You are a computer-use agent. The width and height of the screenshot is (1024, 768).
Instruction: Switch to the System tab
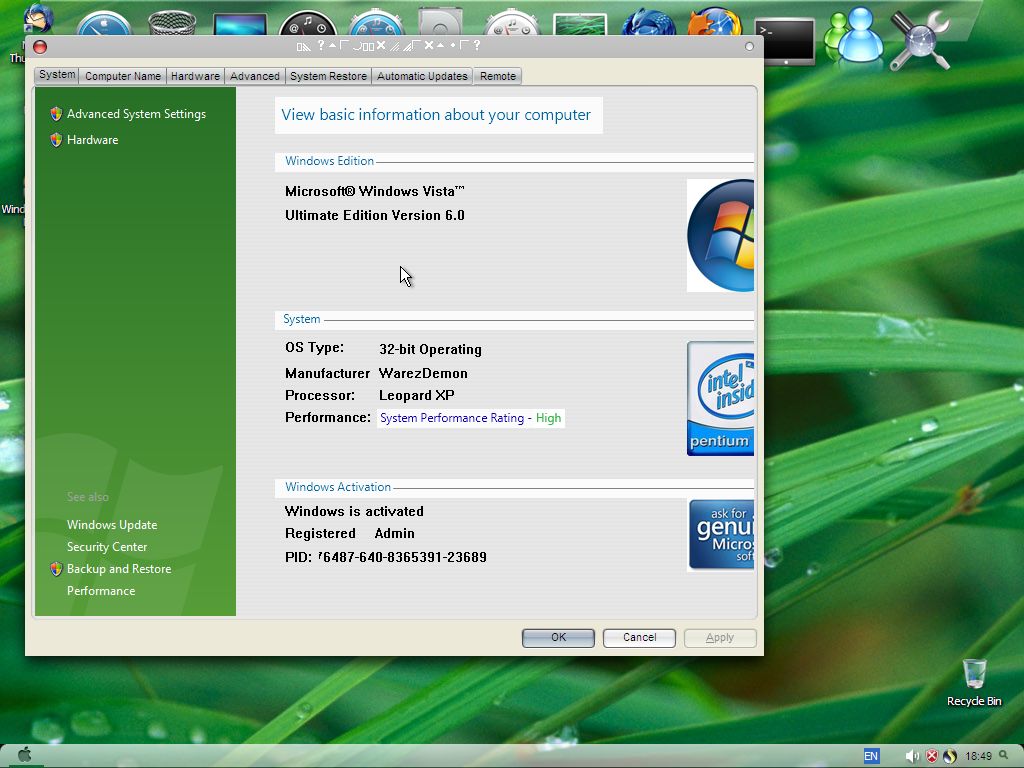point(57,75)
